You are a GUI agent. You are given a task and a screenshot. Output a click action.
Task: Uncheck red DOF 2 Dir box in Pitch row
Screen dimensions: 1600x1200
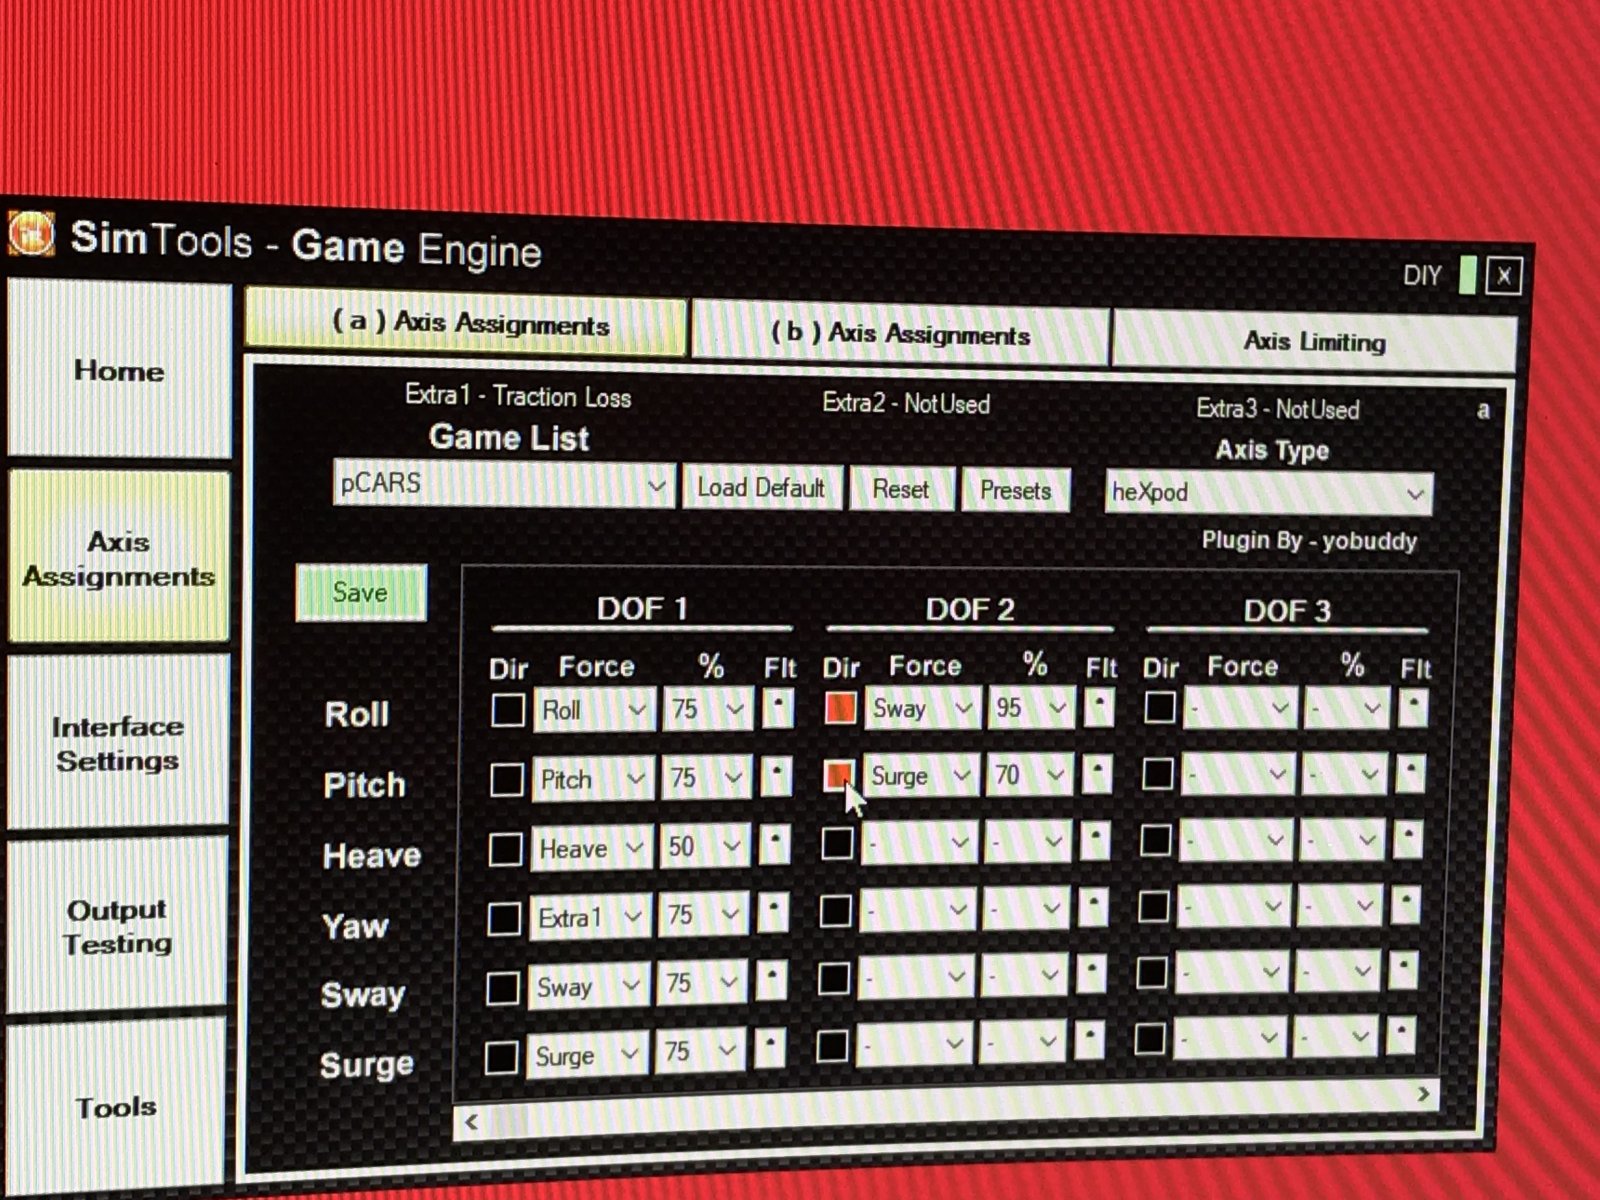[x=839, y=775]
